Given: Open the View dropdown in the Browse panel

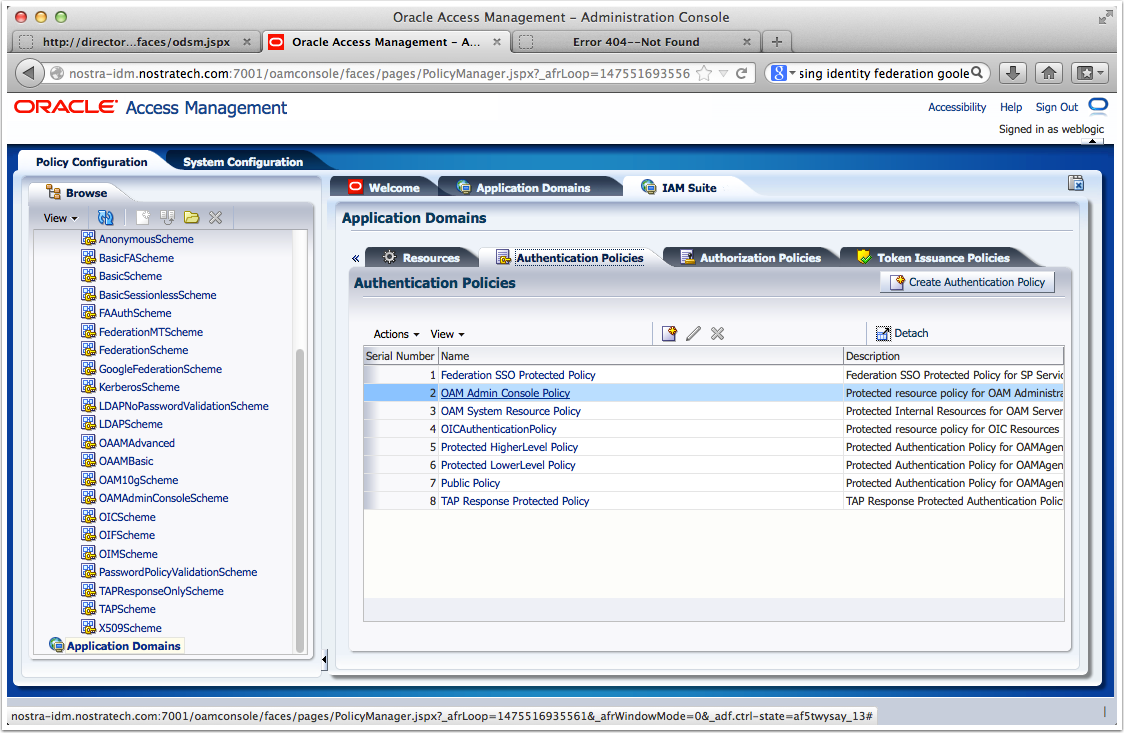Looking at the screenshot, I should click(59, 217).
